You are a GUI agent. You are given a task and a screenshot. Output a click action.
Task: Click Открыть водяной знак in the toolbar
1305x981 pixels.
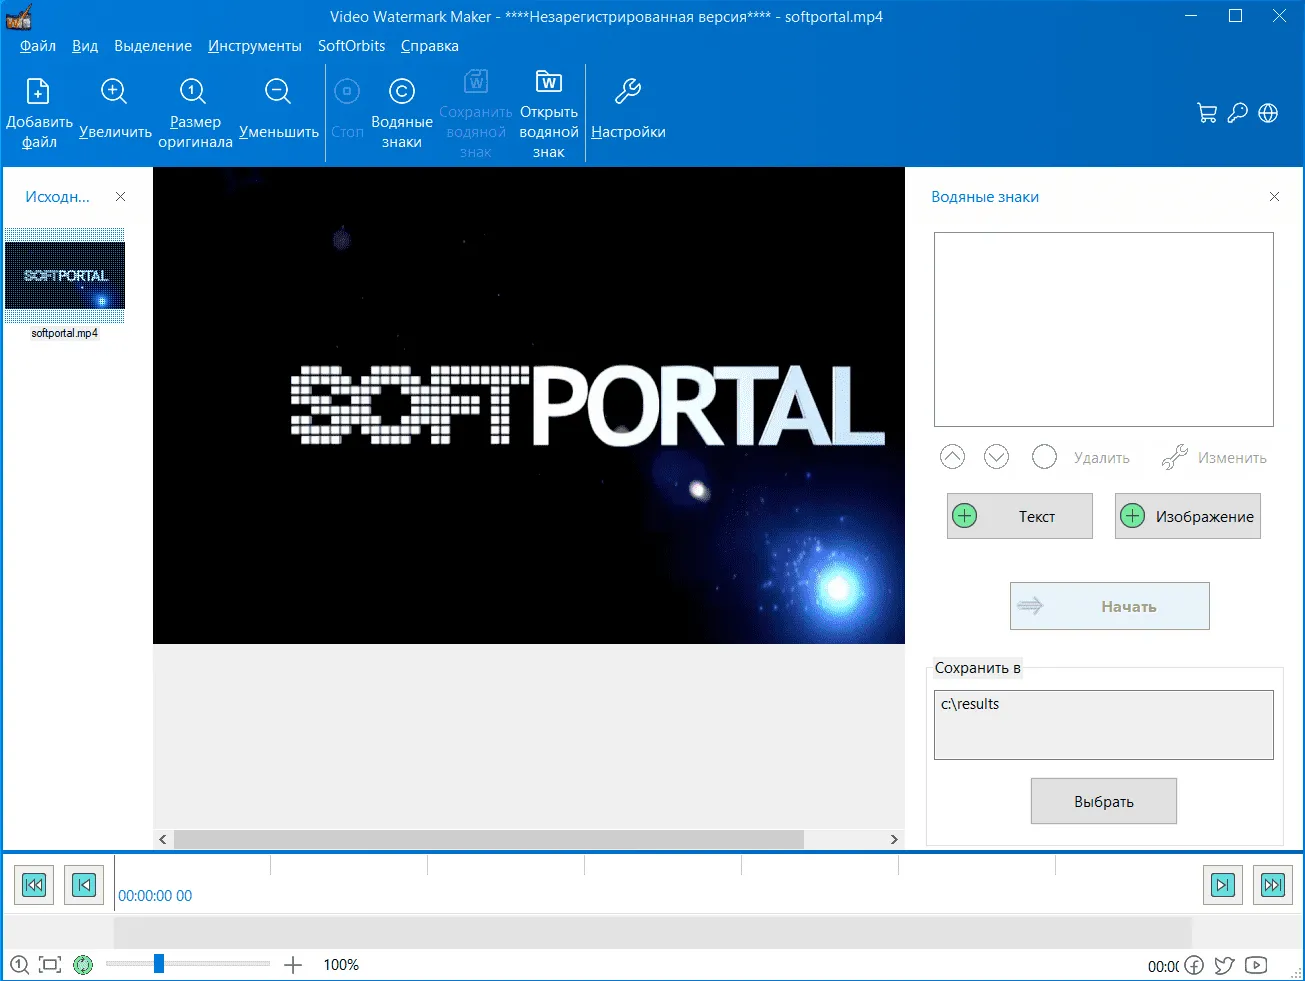pyautogui.click(x=549, y=114)
